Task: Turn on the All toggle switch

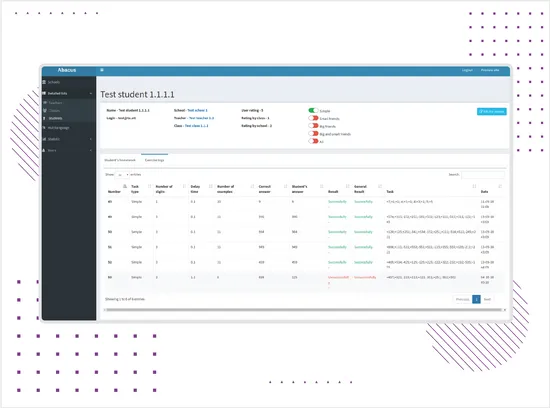Action: click(313, 141)
